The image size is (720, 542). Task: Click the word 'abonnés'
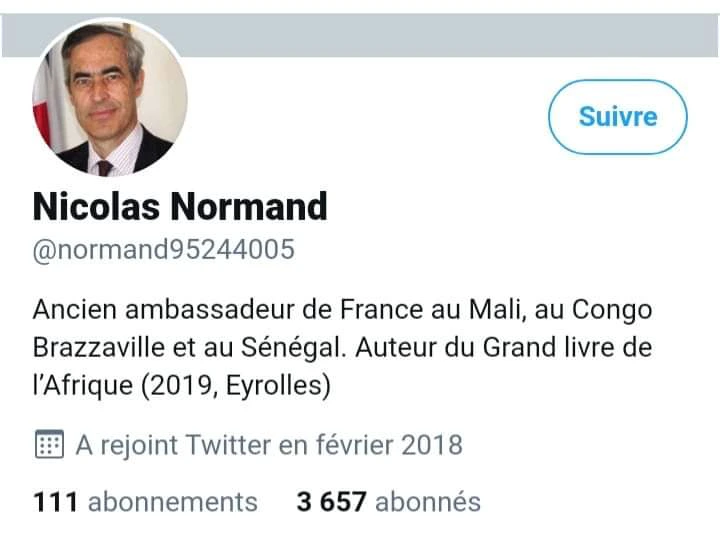point(428,501)
